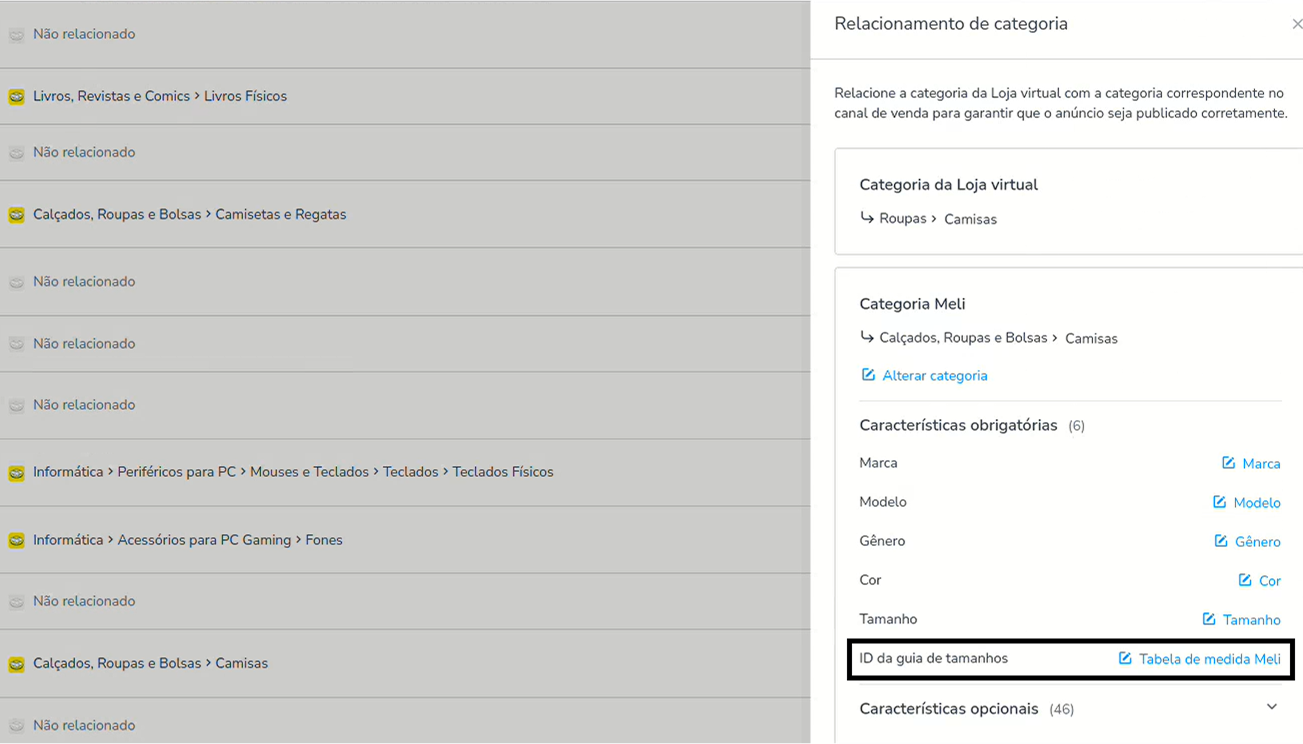Click edit icon next to Modelo link

click(x=1219, y=502)
